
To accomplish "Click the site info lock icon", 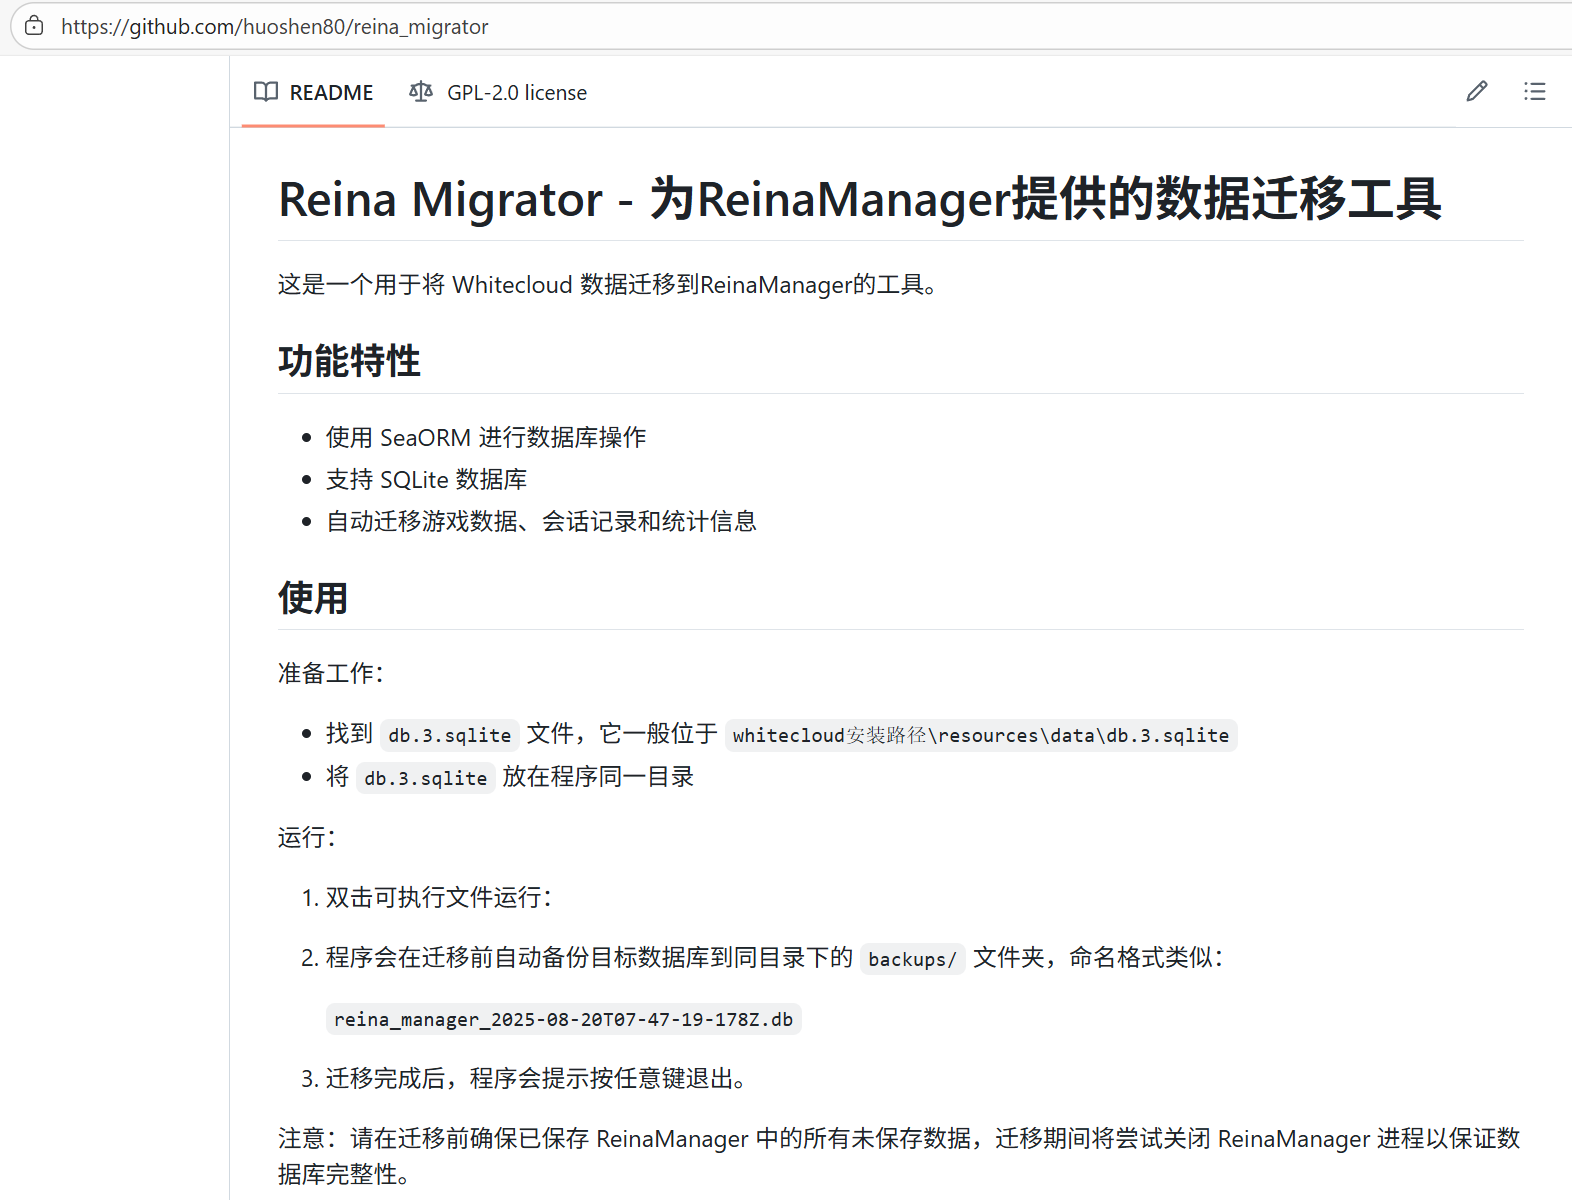I will coord(34,26).
